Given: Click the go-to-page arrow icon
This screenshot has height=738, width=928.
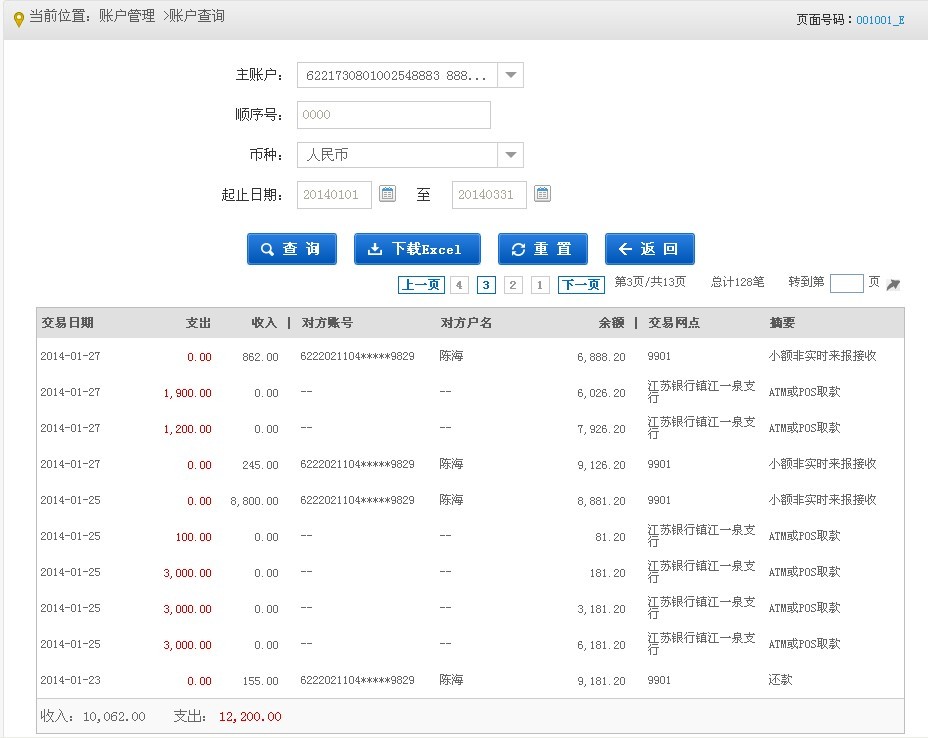Looking at the screenshot, I should (x=893, y=285).
